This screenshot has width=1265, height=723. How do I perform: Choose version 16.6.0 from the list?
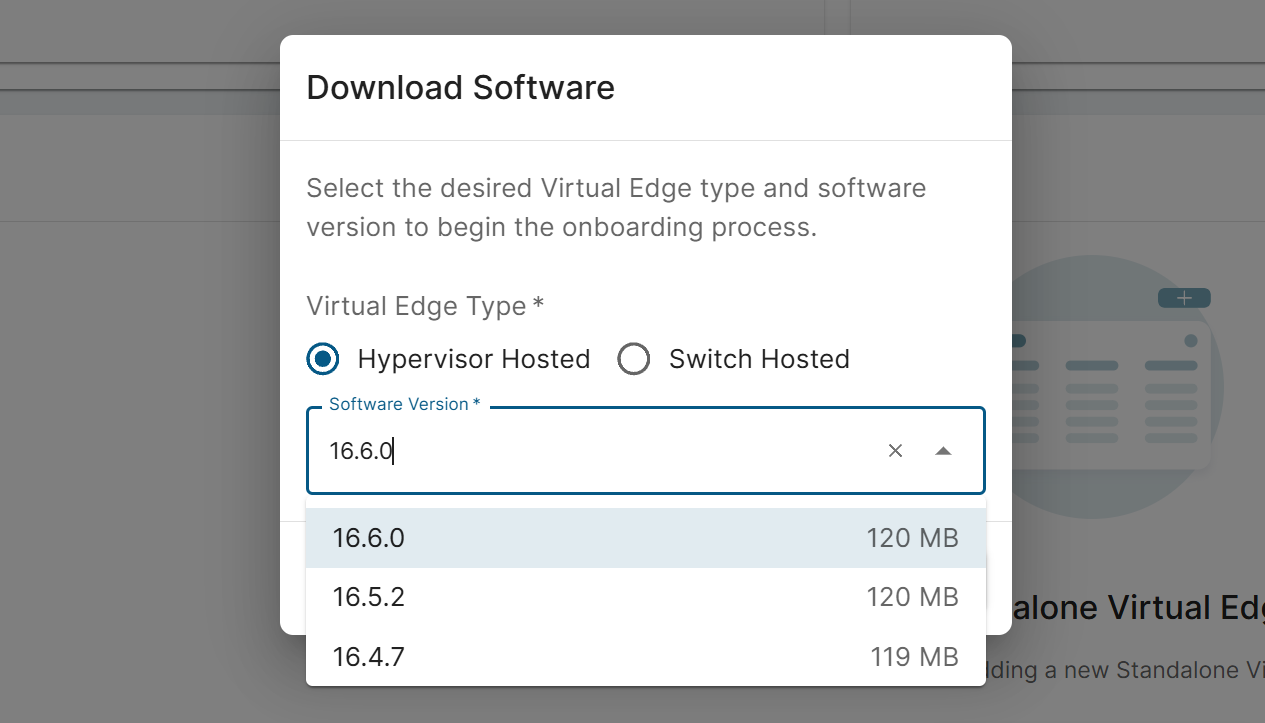pos(369,538)
